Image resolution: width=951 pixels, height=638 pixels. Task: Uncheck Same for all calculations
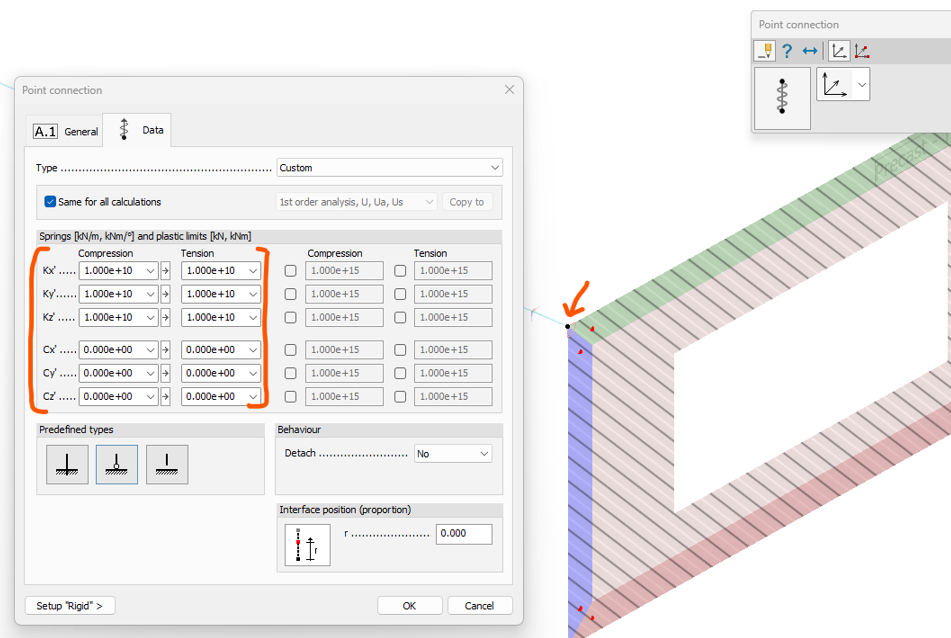tap(50, 202)
